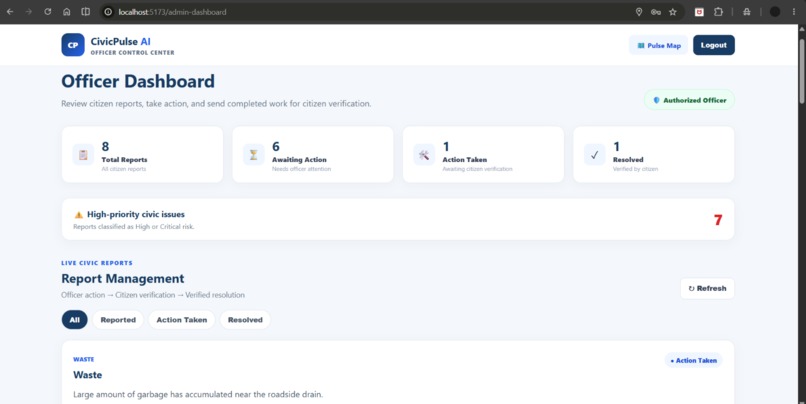
Task: Click the hourglass icon on Awaiting Action card
Action: click(x=253, y=155)
